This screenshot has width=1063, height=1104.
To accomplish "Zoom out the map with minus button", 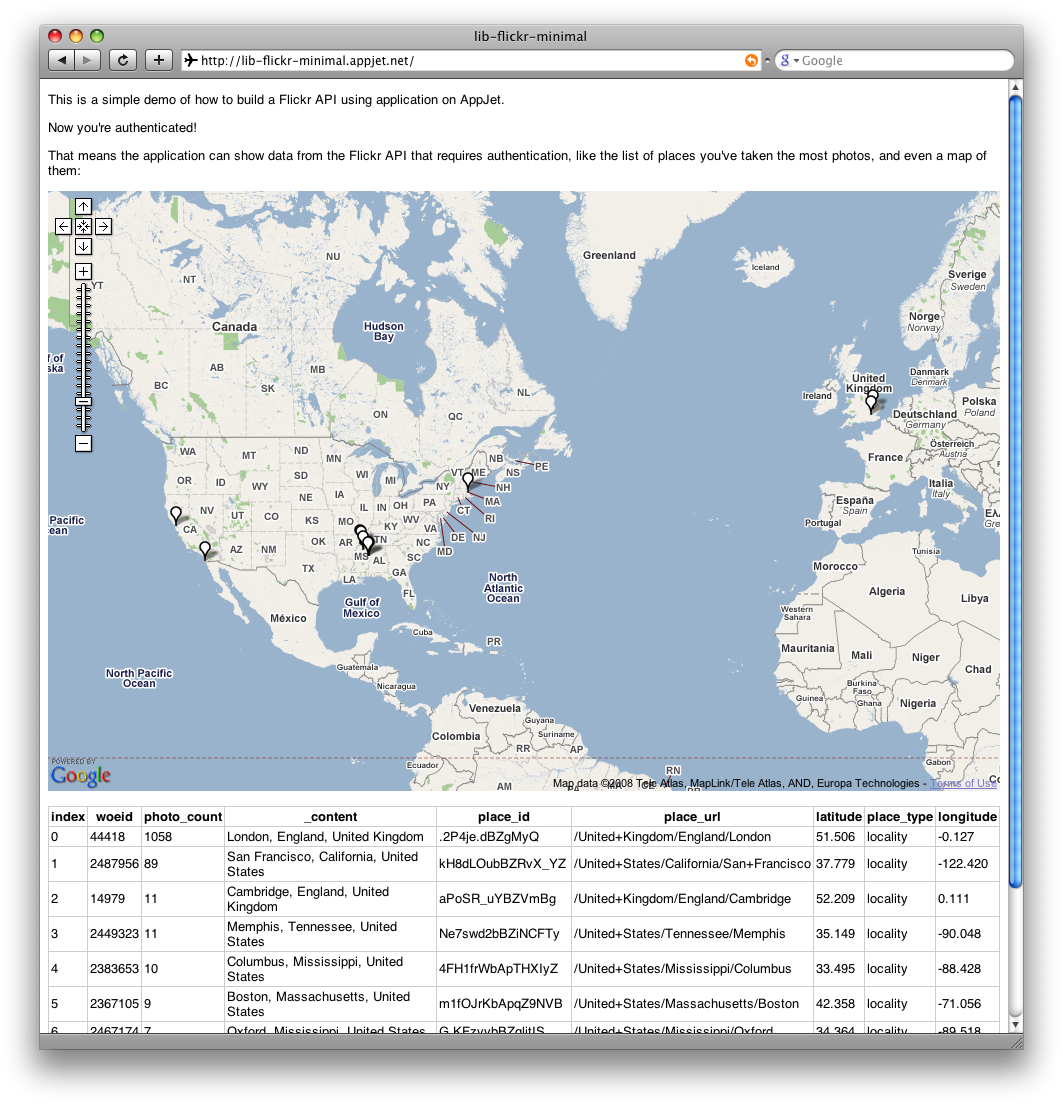I will pos(83,444).
